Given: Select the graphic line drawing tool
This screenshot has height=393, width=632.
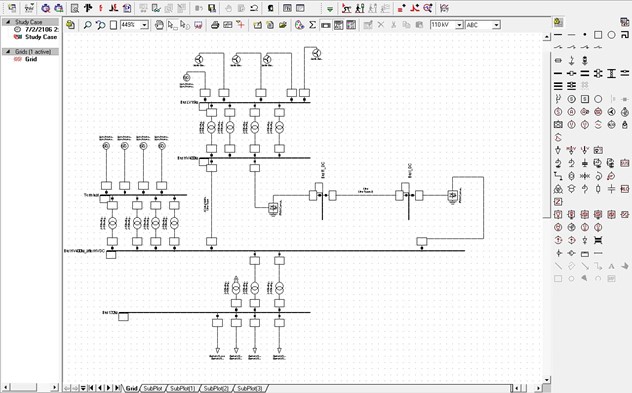Looking at the screenshot, I should coord(558,266).
